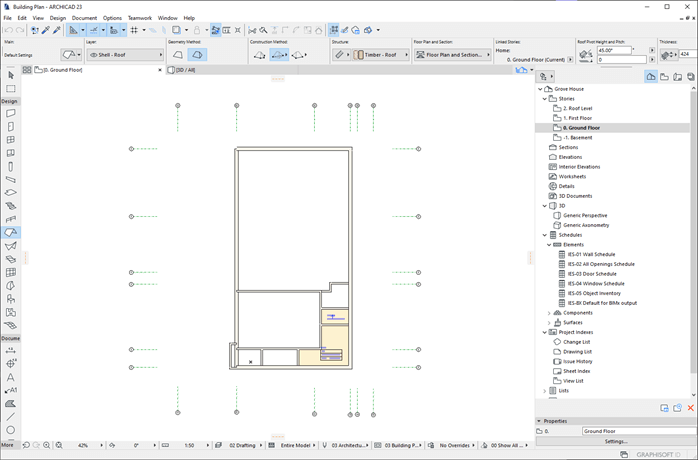Select the highlighted complex roof geometry method

(197, 55)
